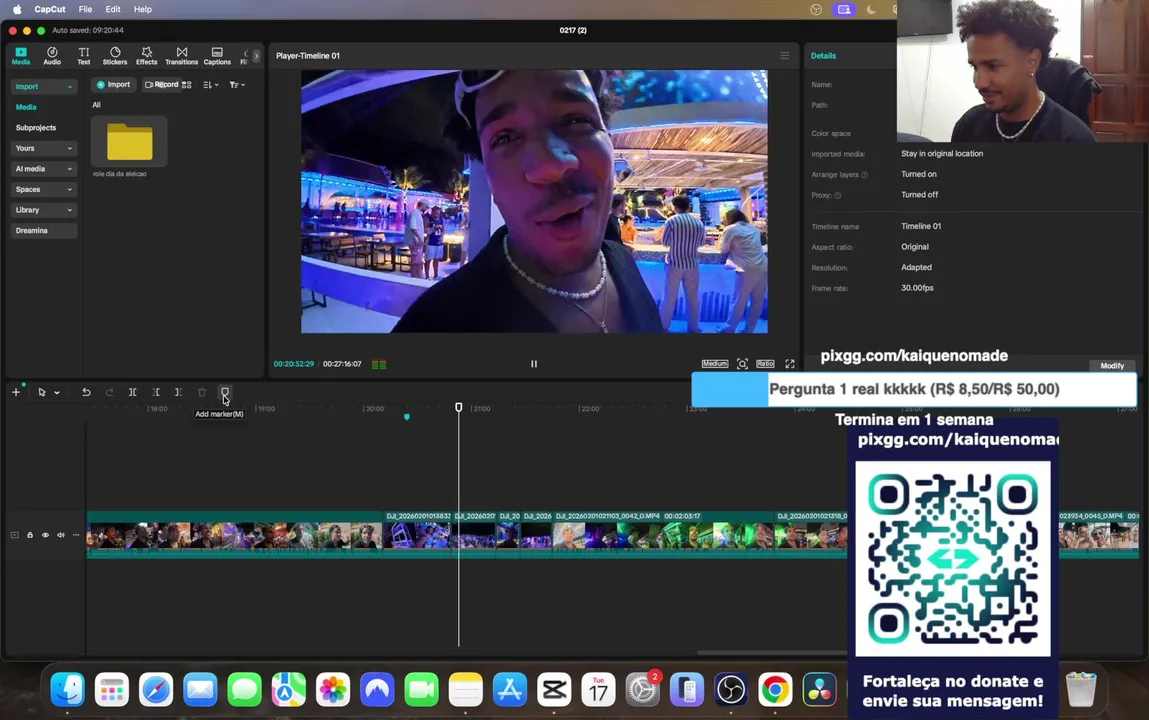Expand the Spaces dropdown
The image size is (1149, 720).
(x=44, y=189)
